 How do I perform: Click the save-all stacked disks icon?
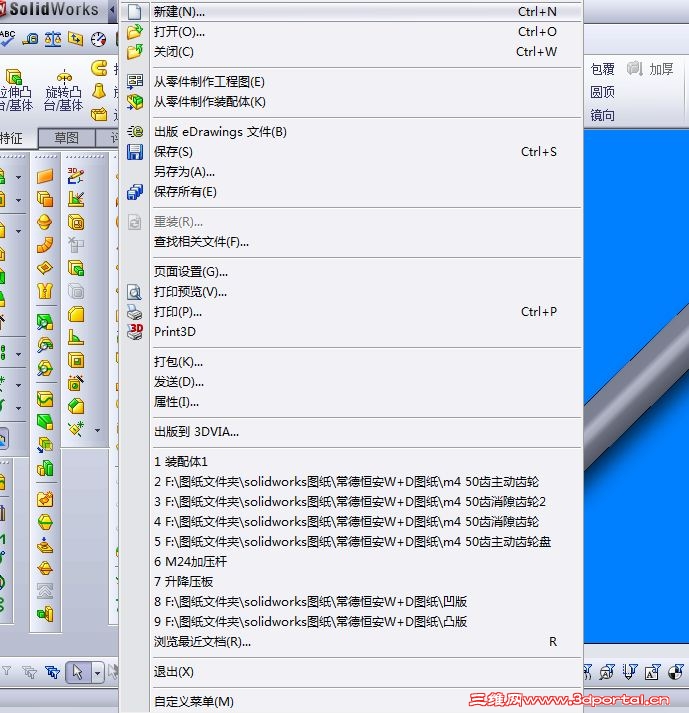pyautogui.click(x=135, y=192)
